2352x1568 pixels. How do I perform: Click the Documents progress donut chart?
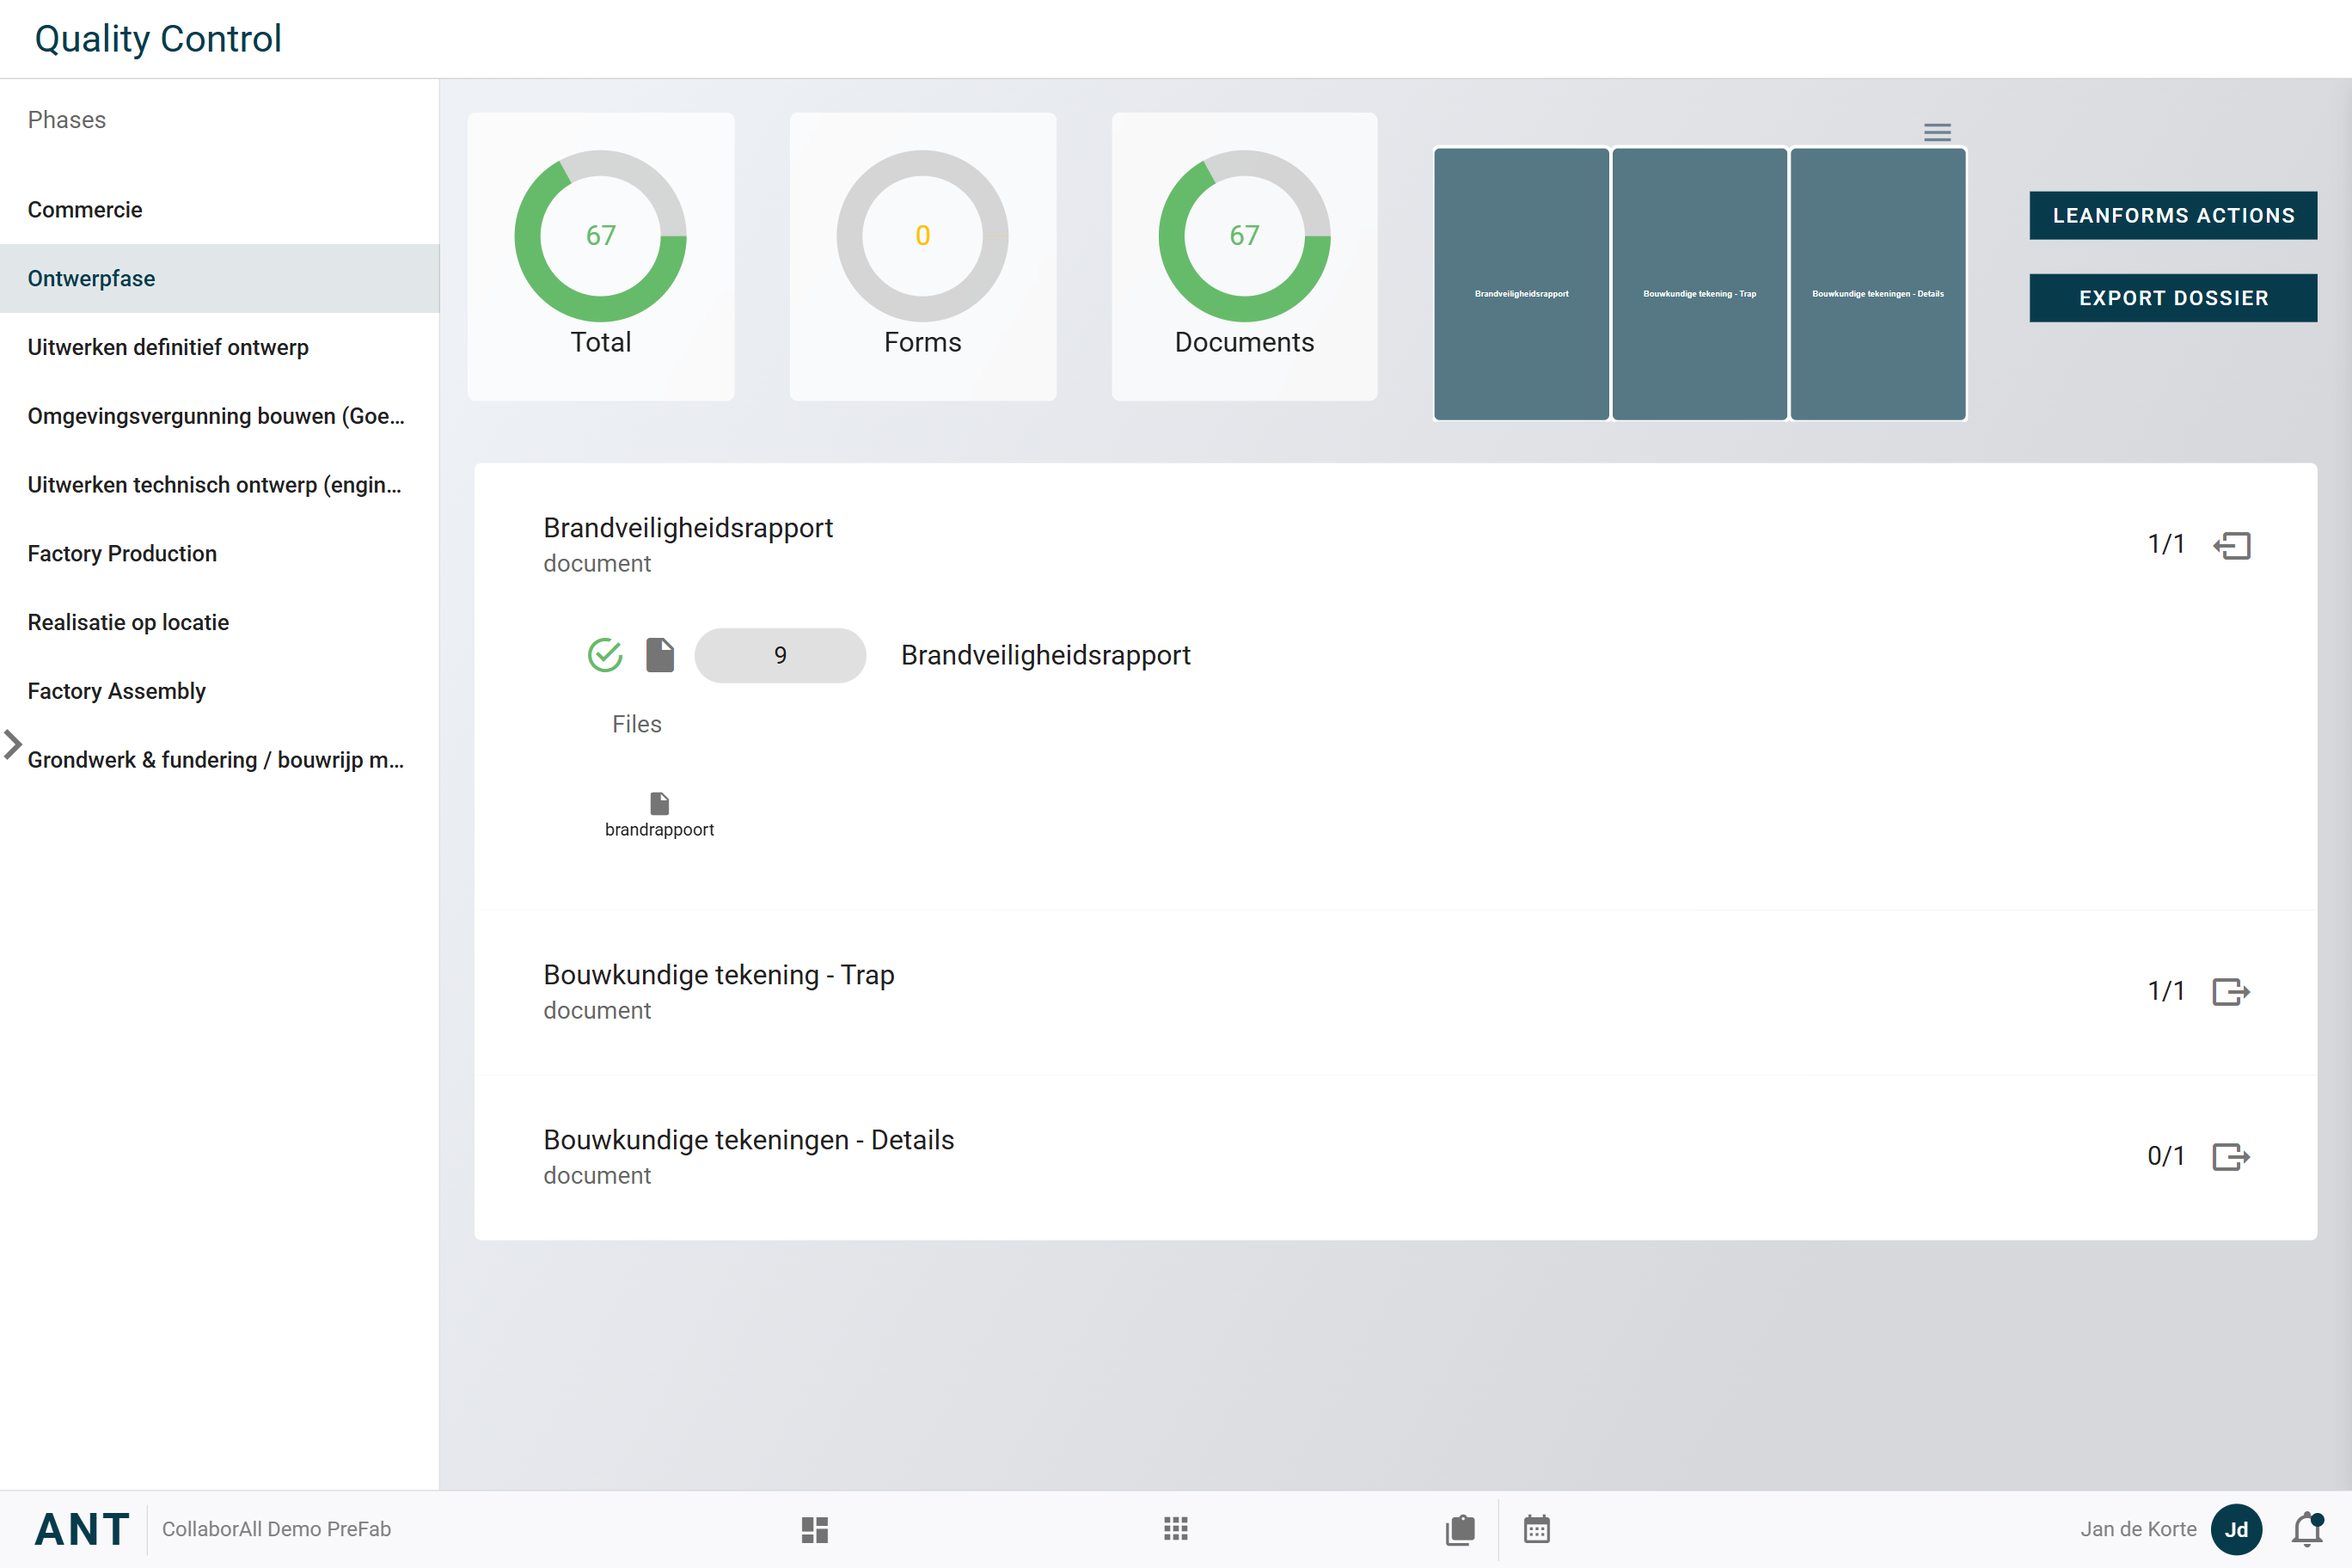pos(1244,236)
